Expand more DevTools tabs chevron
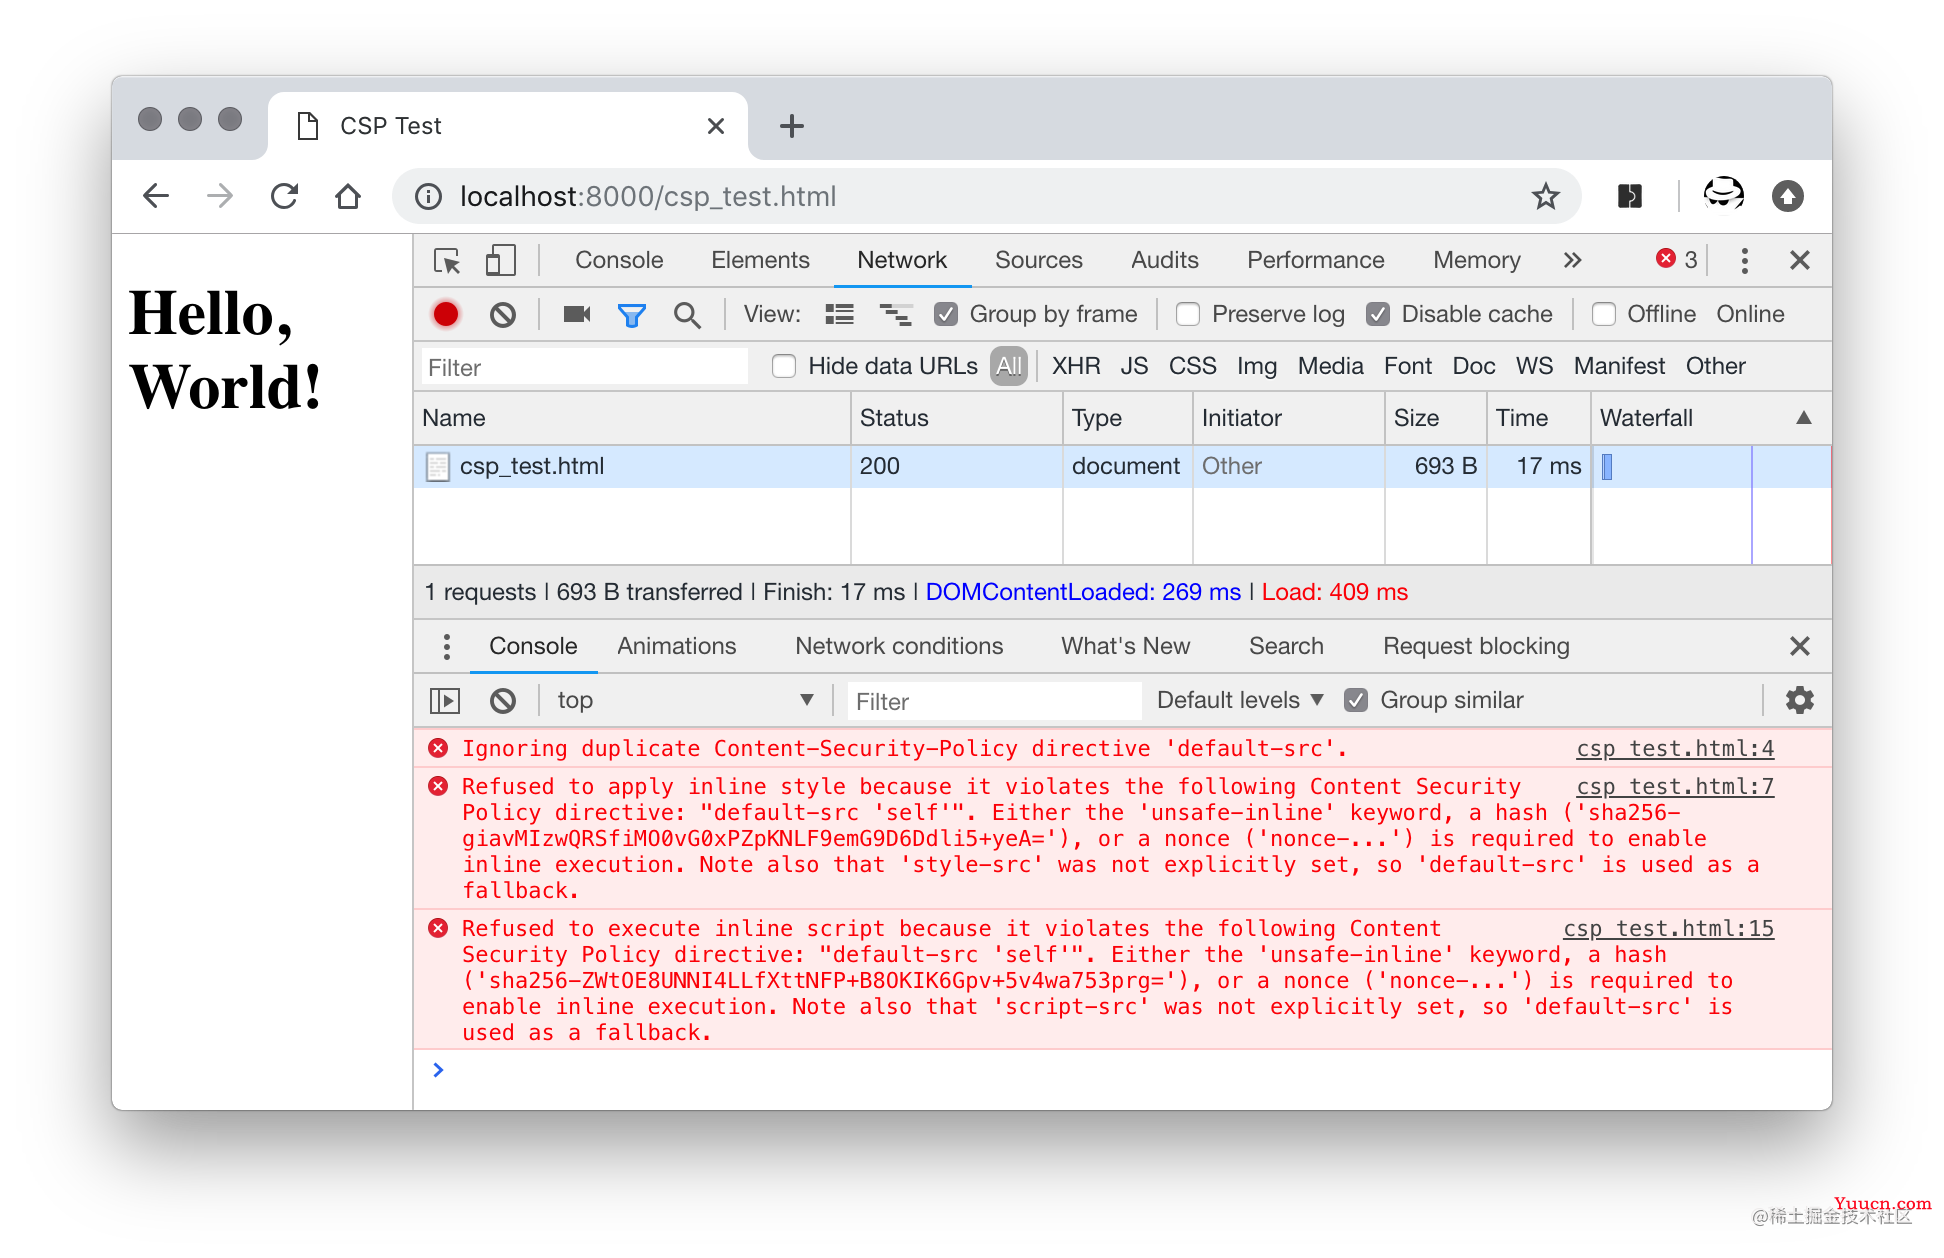The height and width of the screenshot is (1258, 1944). (x=1573, y=261)
